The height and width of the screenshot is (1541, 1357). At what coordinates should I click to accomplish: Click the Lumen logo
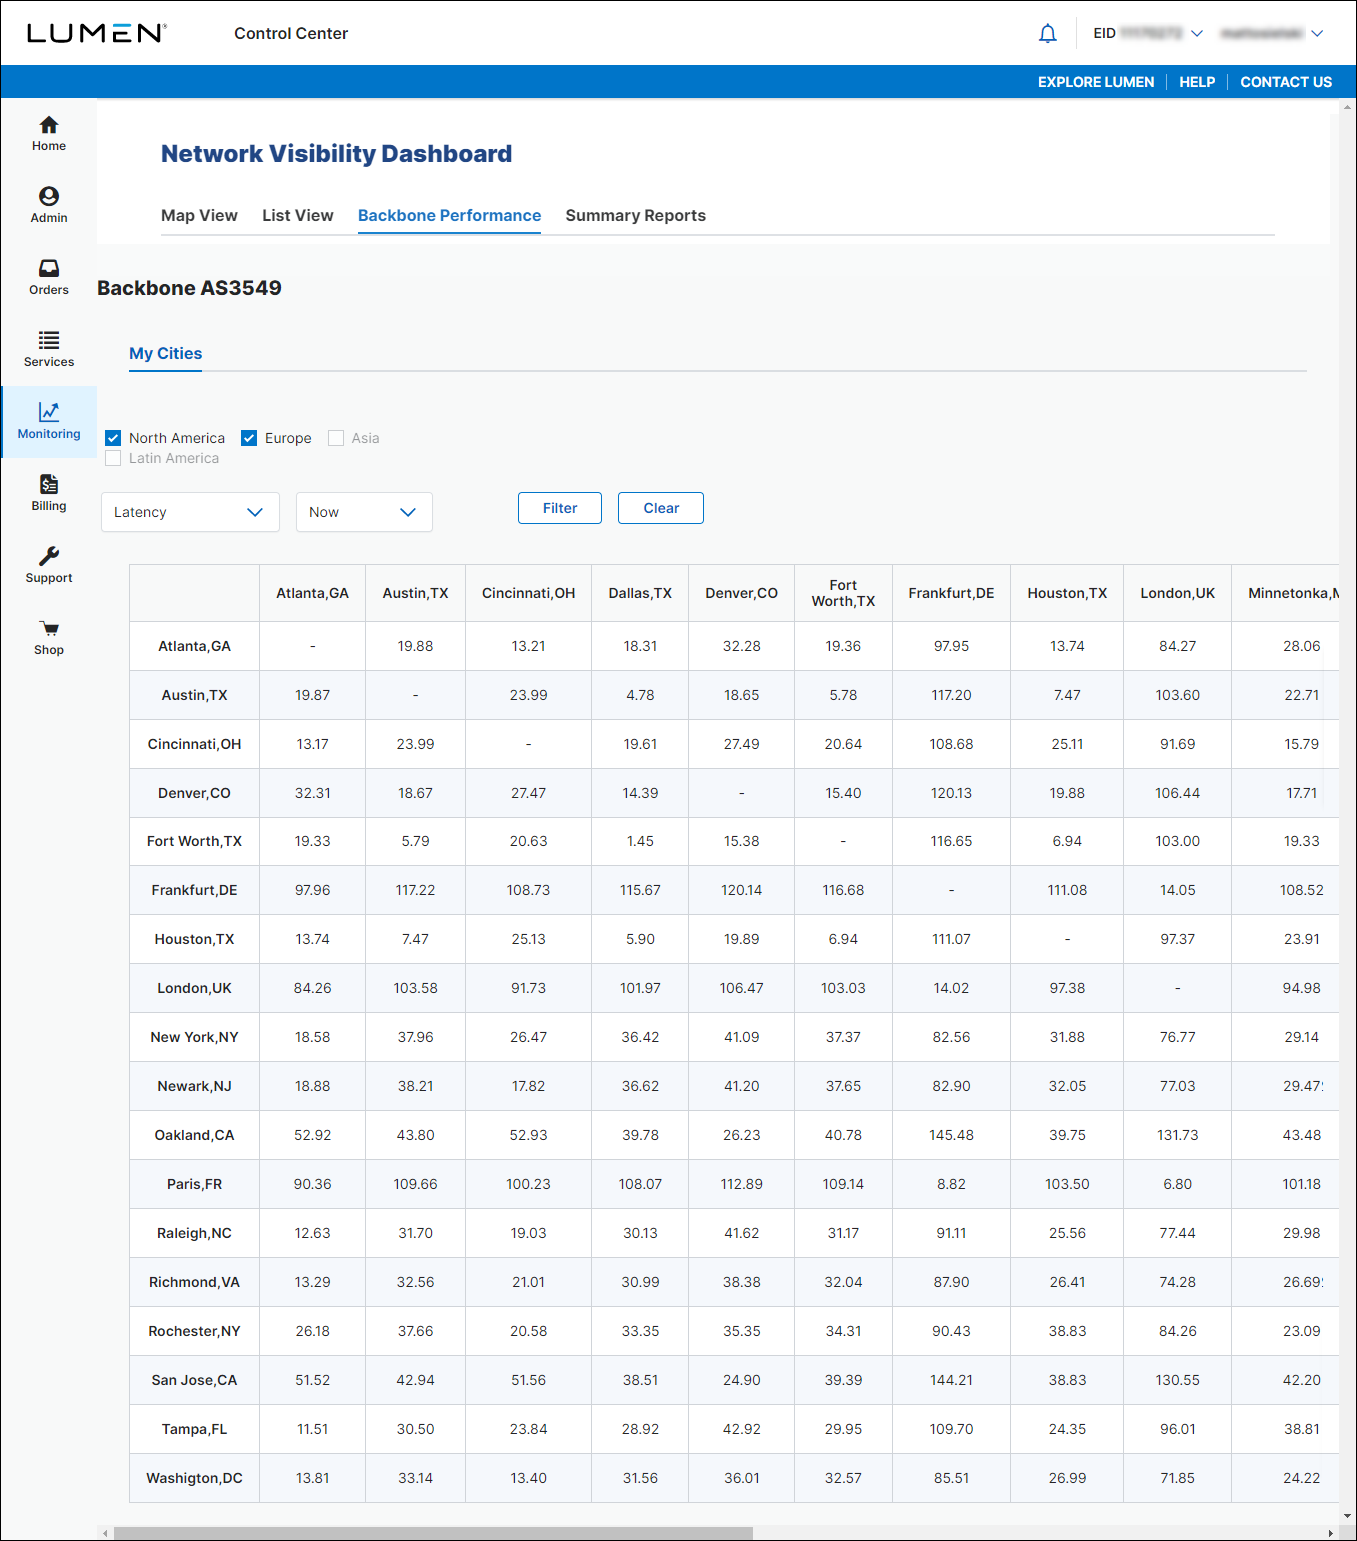click(96, 33)
